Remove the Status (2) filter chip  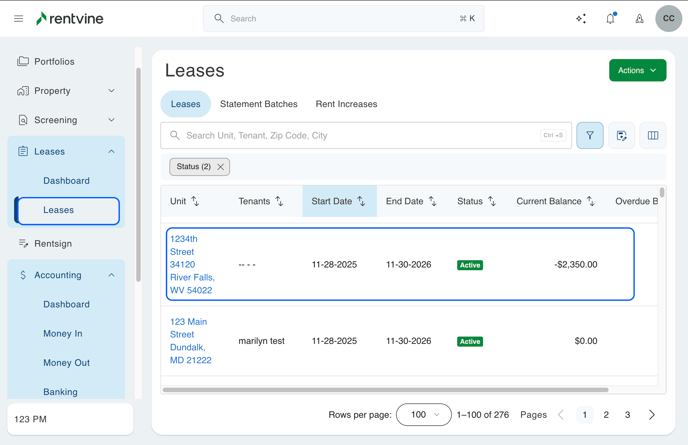coord(221,167)
